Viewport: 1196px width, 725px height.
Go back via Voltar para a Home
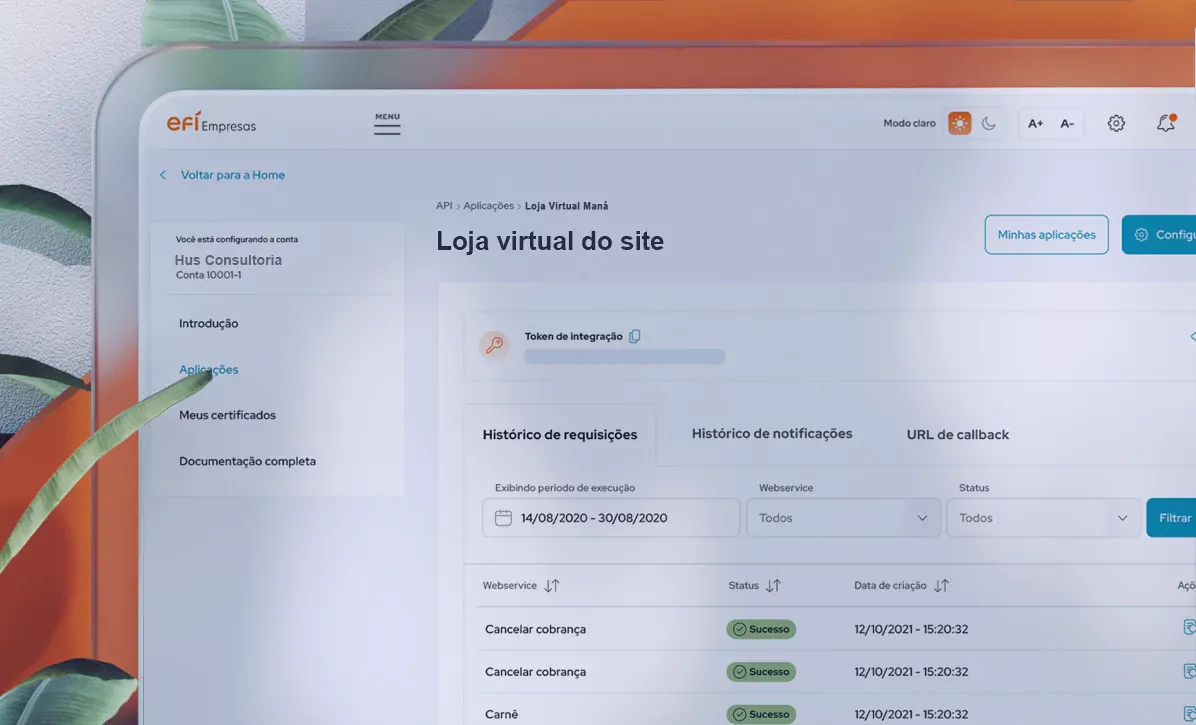232,175
